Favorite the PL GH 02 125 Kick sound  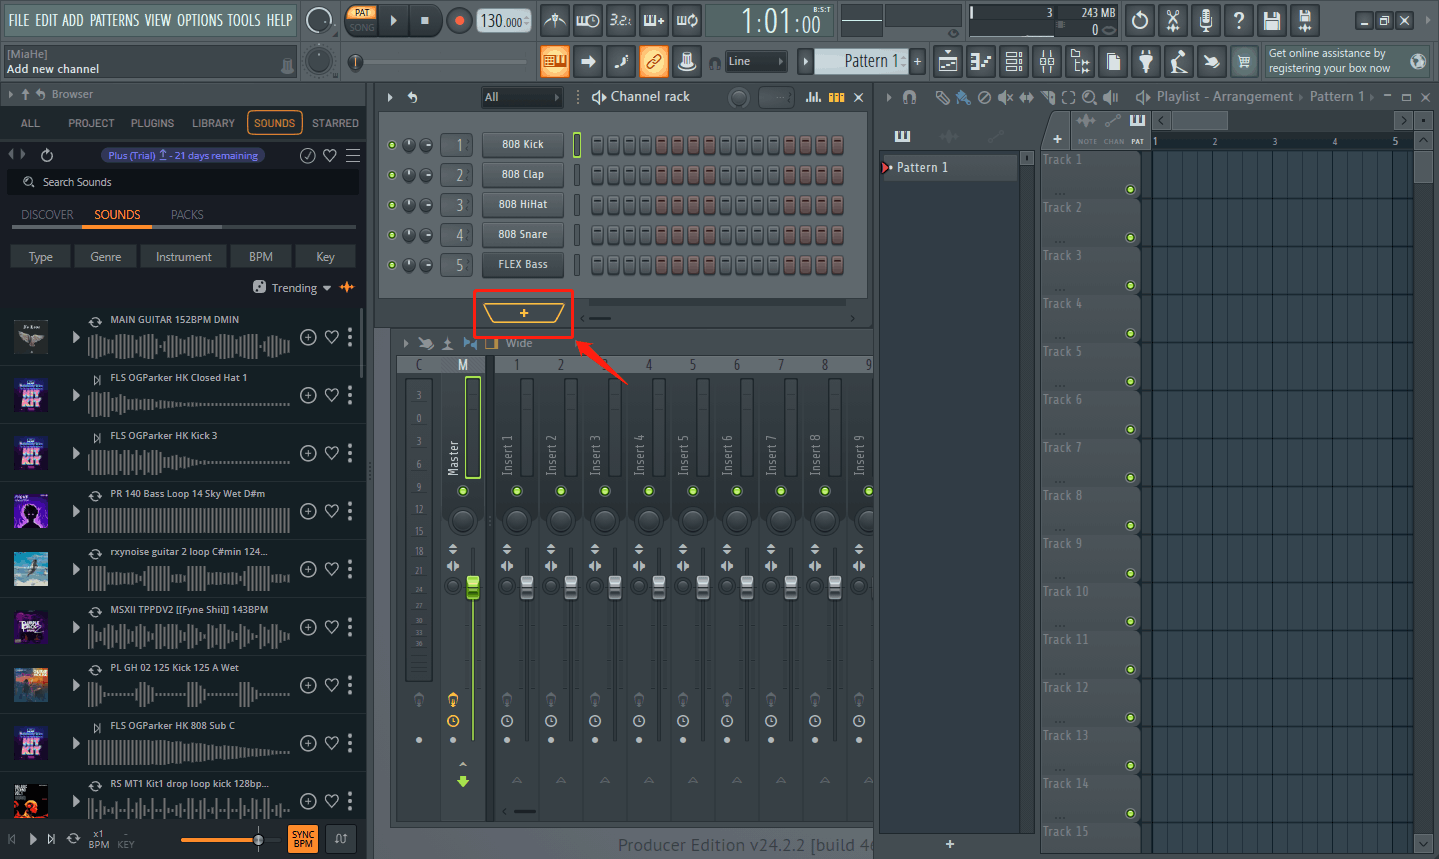(x=331, y=685)
